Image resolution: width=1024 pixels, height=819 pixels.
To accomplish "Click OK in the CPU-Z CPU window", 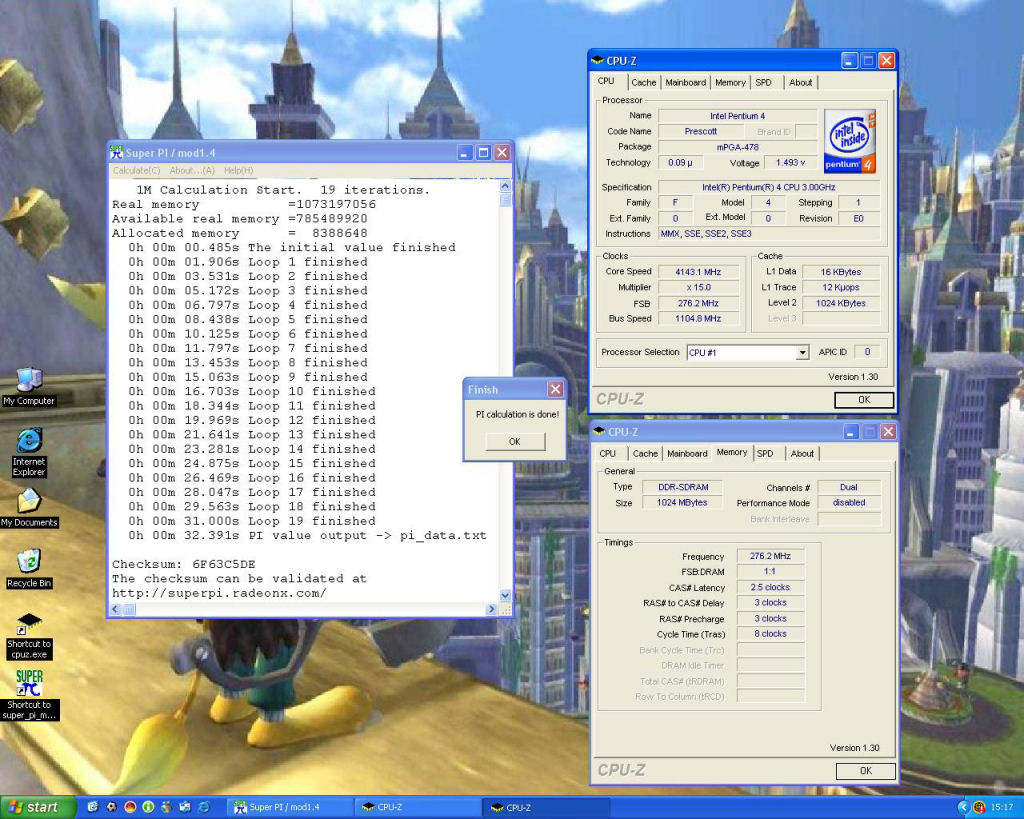I will click(864, 400).
